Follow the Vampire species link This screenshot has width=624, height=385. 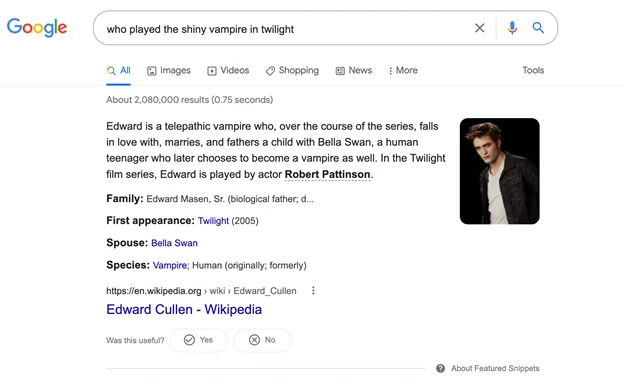point(170,266)
